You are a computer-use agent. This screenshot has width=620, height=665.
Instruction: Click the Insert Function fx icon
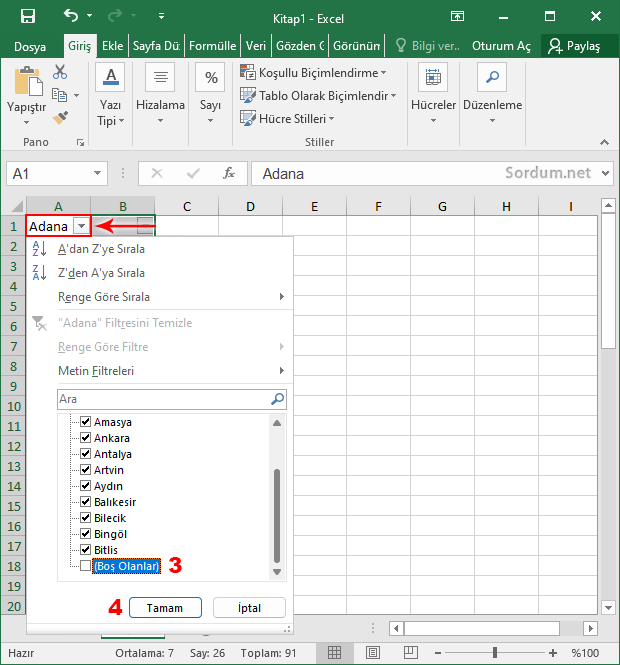pos(229,173)
